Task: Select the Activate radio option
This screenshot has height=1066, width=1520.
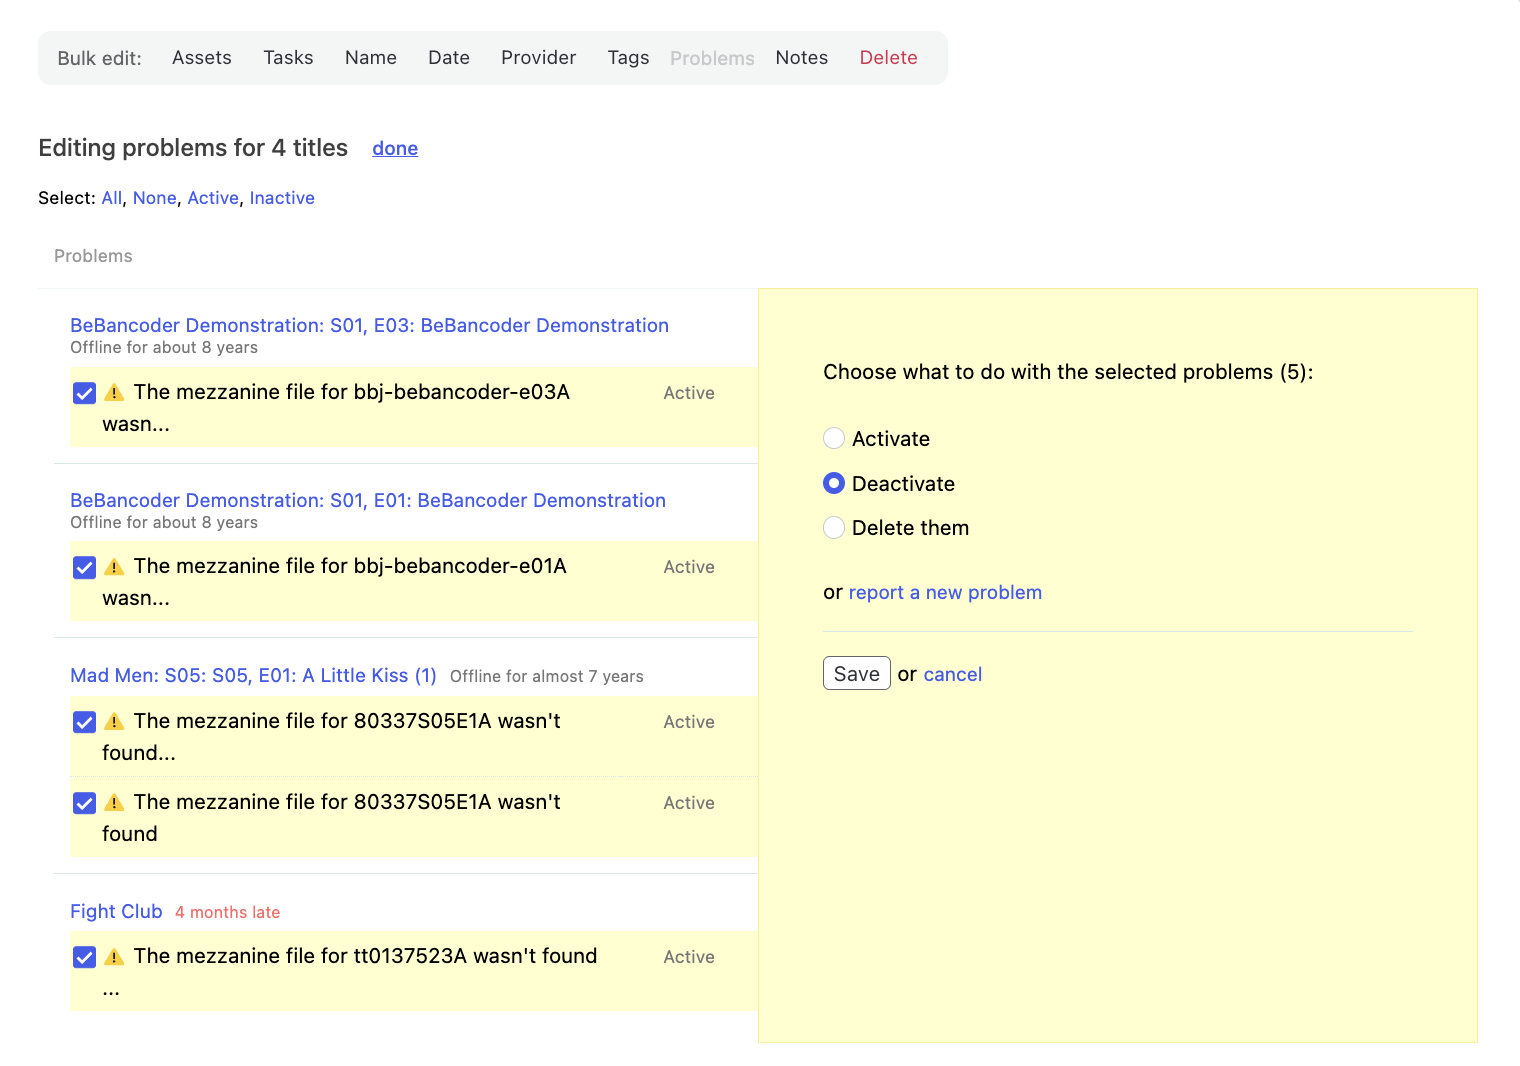Action: [834, 438]
